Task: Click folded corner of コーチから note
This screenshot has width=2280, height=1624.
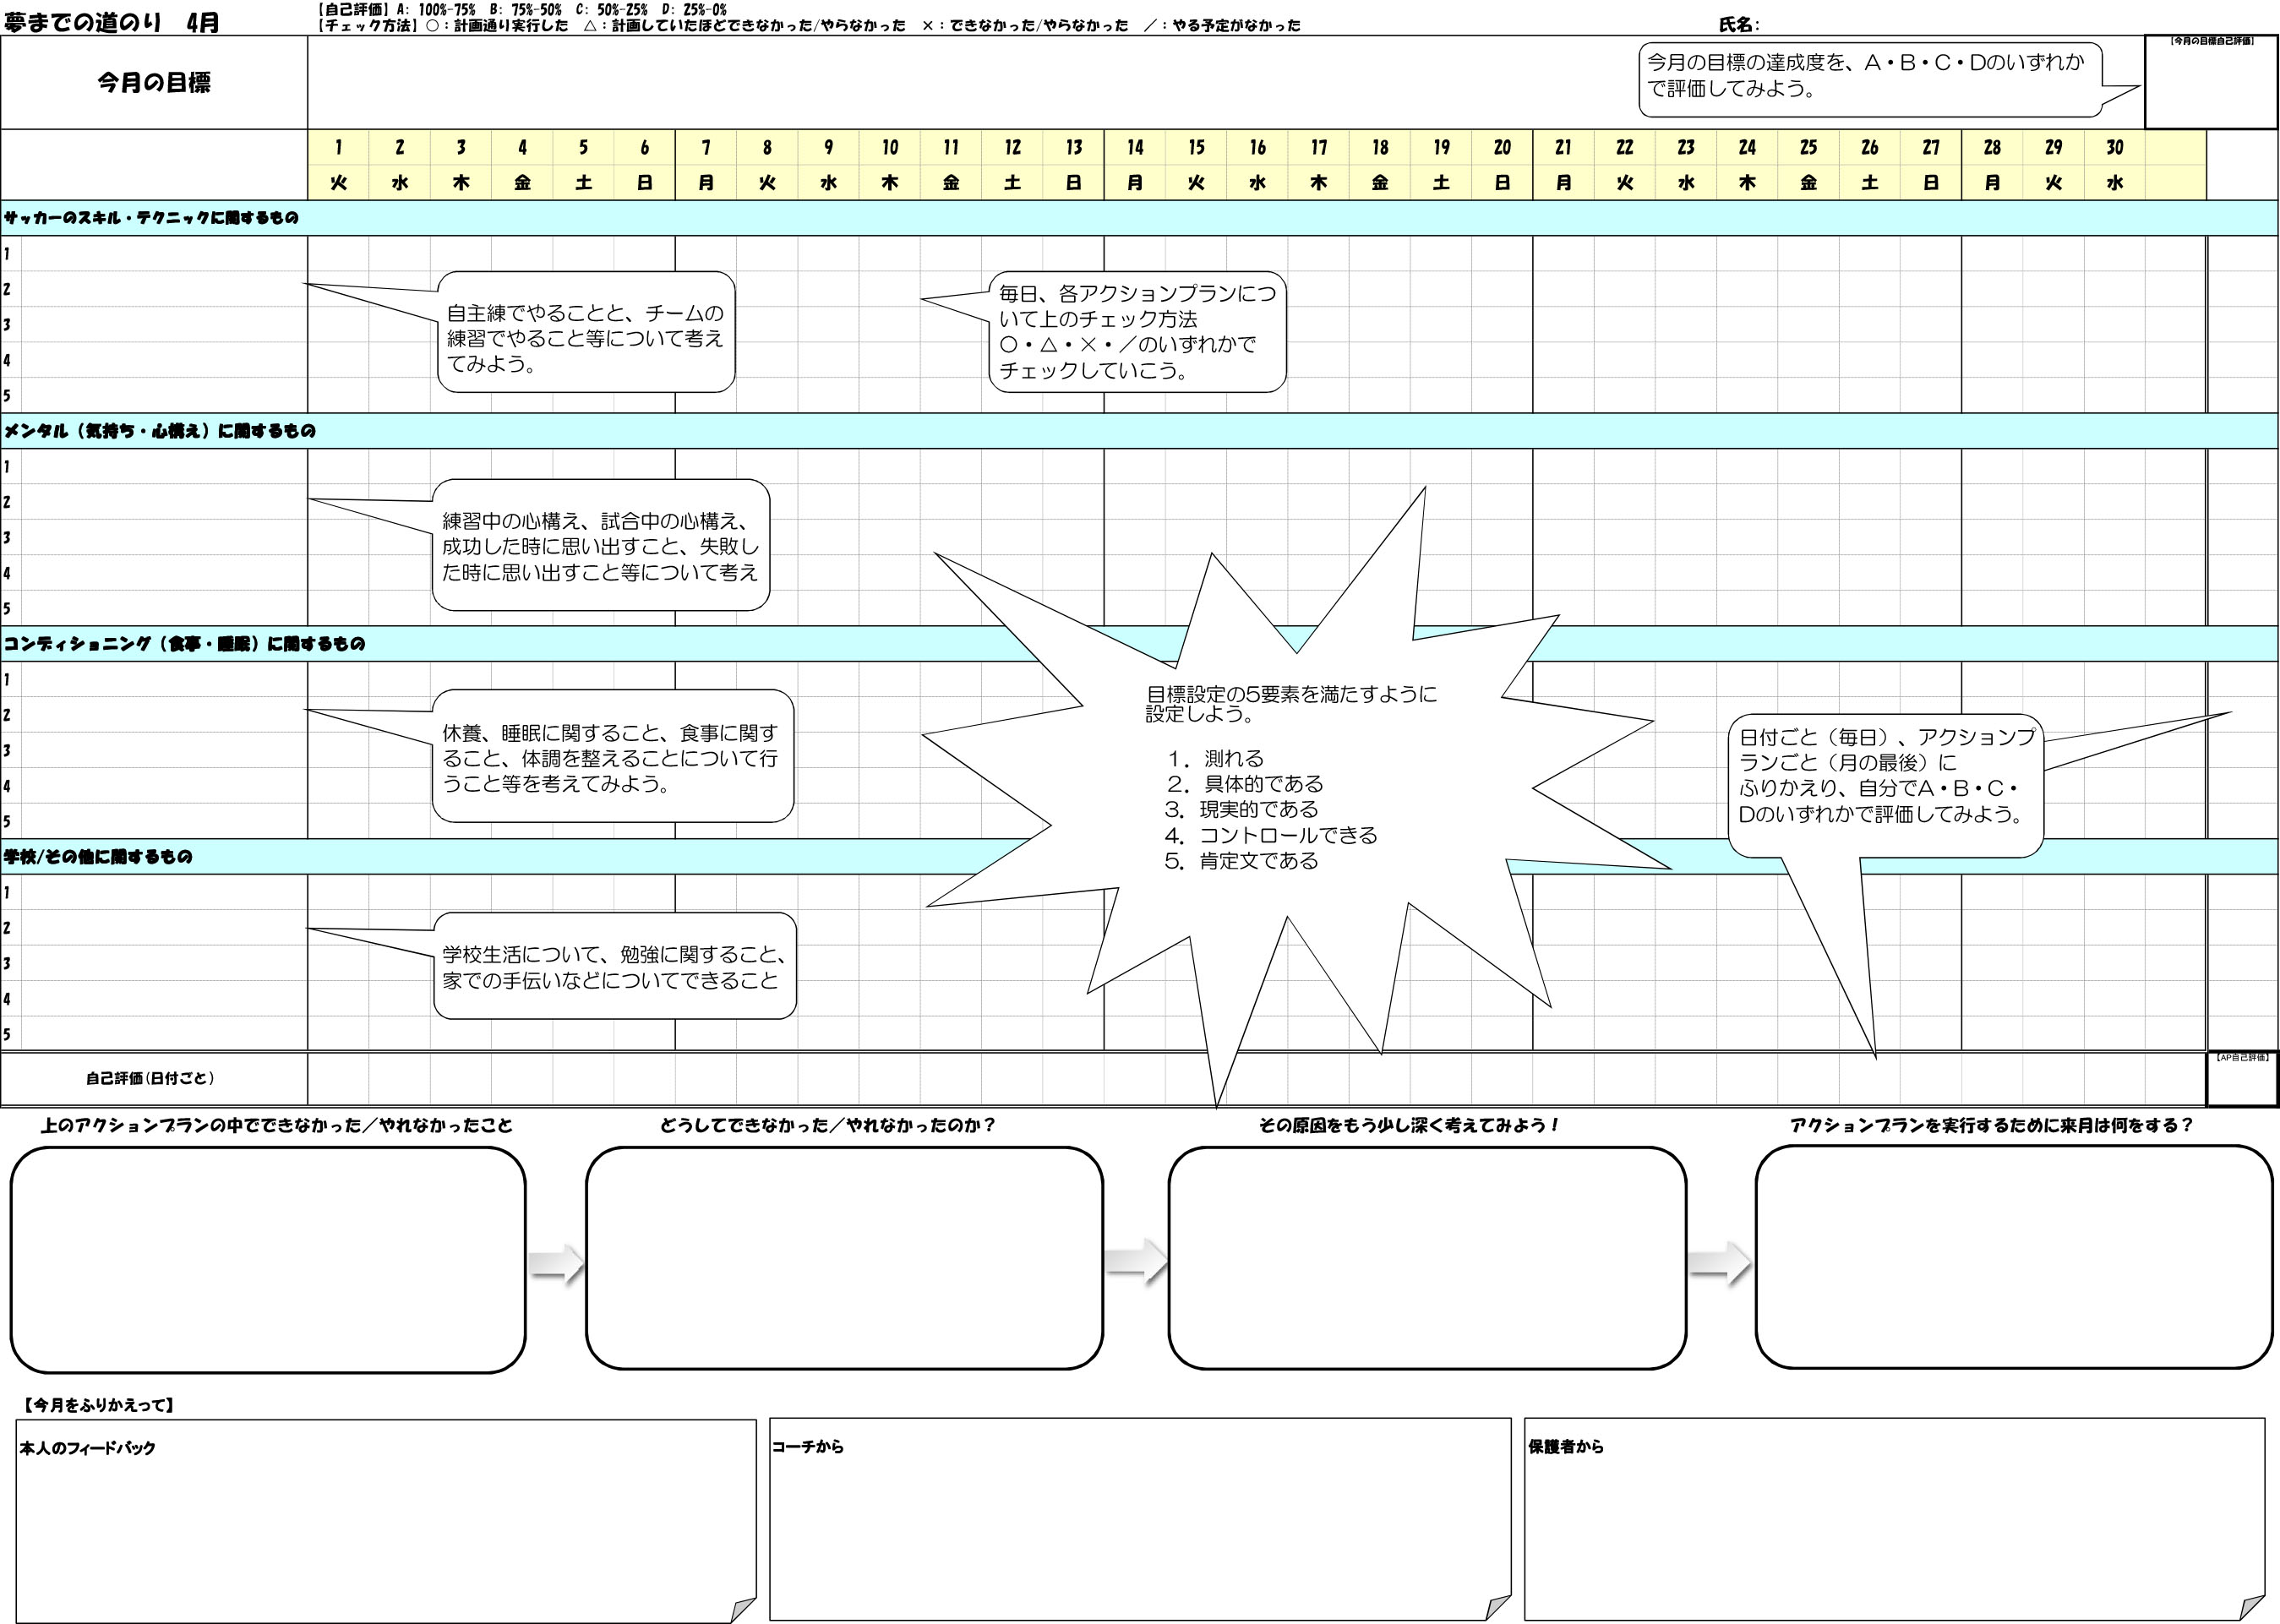Action: [x=1497, y=1607]
